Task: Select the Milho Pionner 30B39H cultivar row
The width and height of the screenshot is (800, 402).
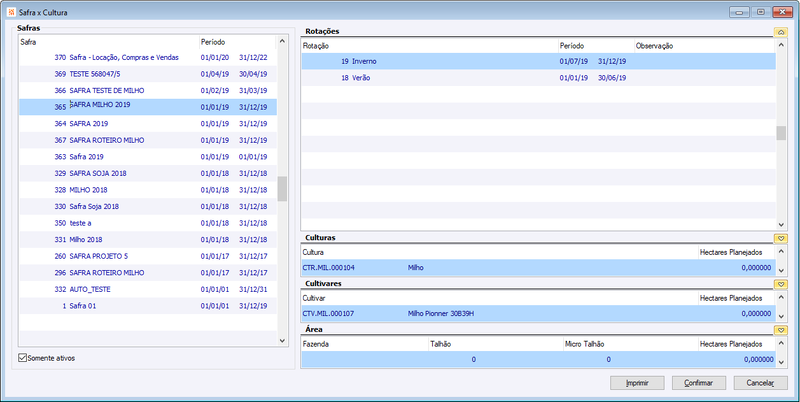Action: coord(538,313)
